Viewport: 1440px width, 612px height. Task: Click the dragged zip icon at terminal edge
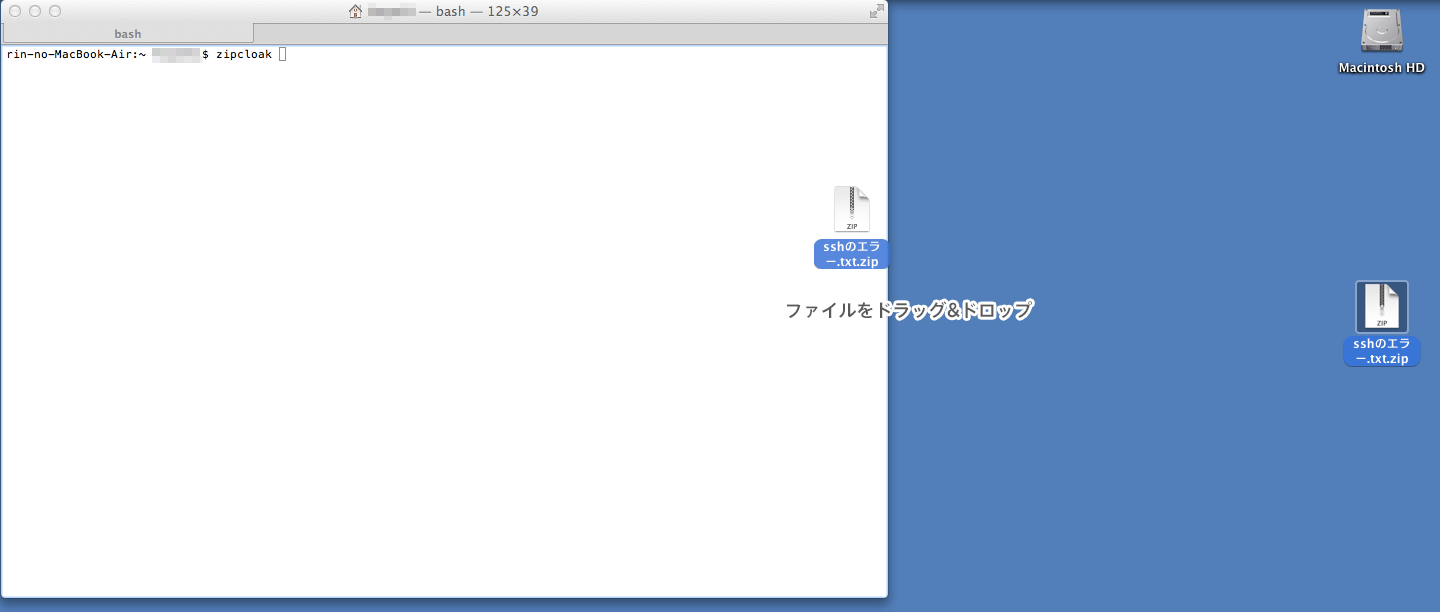[x=851, y=210]
